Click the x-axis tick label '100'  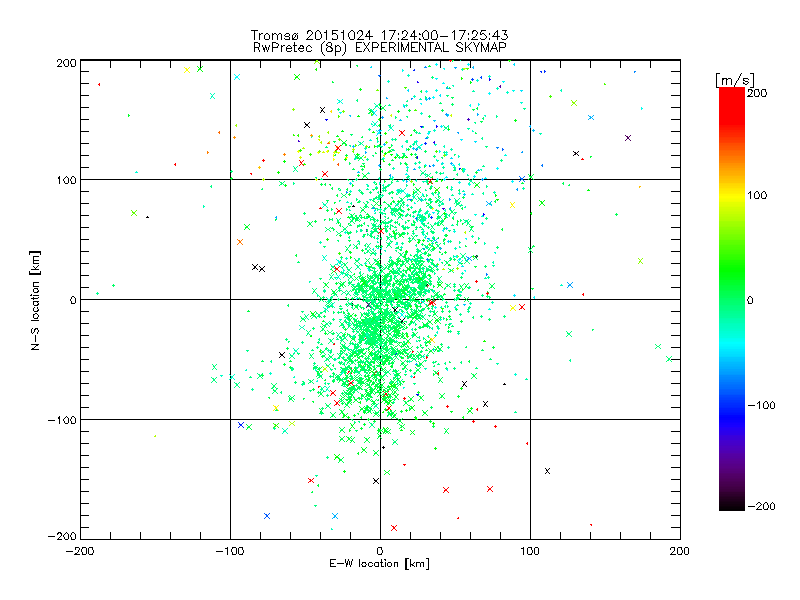coord(530,551)
